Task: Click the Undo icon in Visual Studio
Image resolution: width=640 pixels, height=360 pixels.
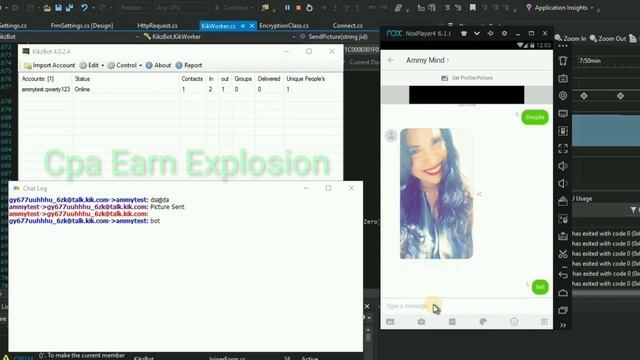Action: 84,8
